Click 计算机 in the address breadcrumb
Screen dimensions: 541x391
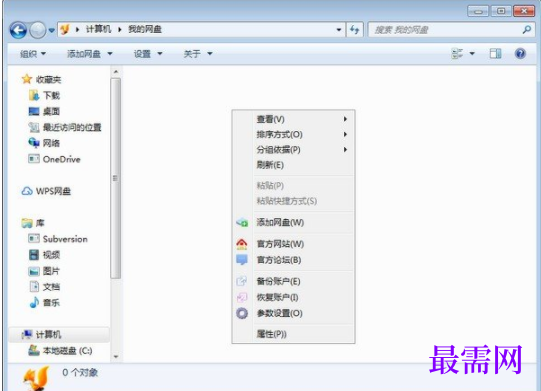98,29
